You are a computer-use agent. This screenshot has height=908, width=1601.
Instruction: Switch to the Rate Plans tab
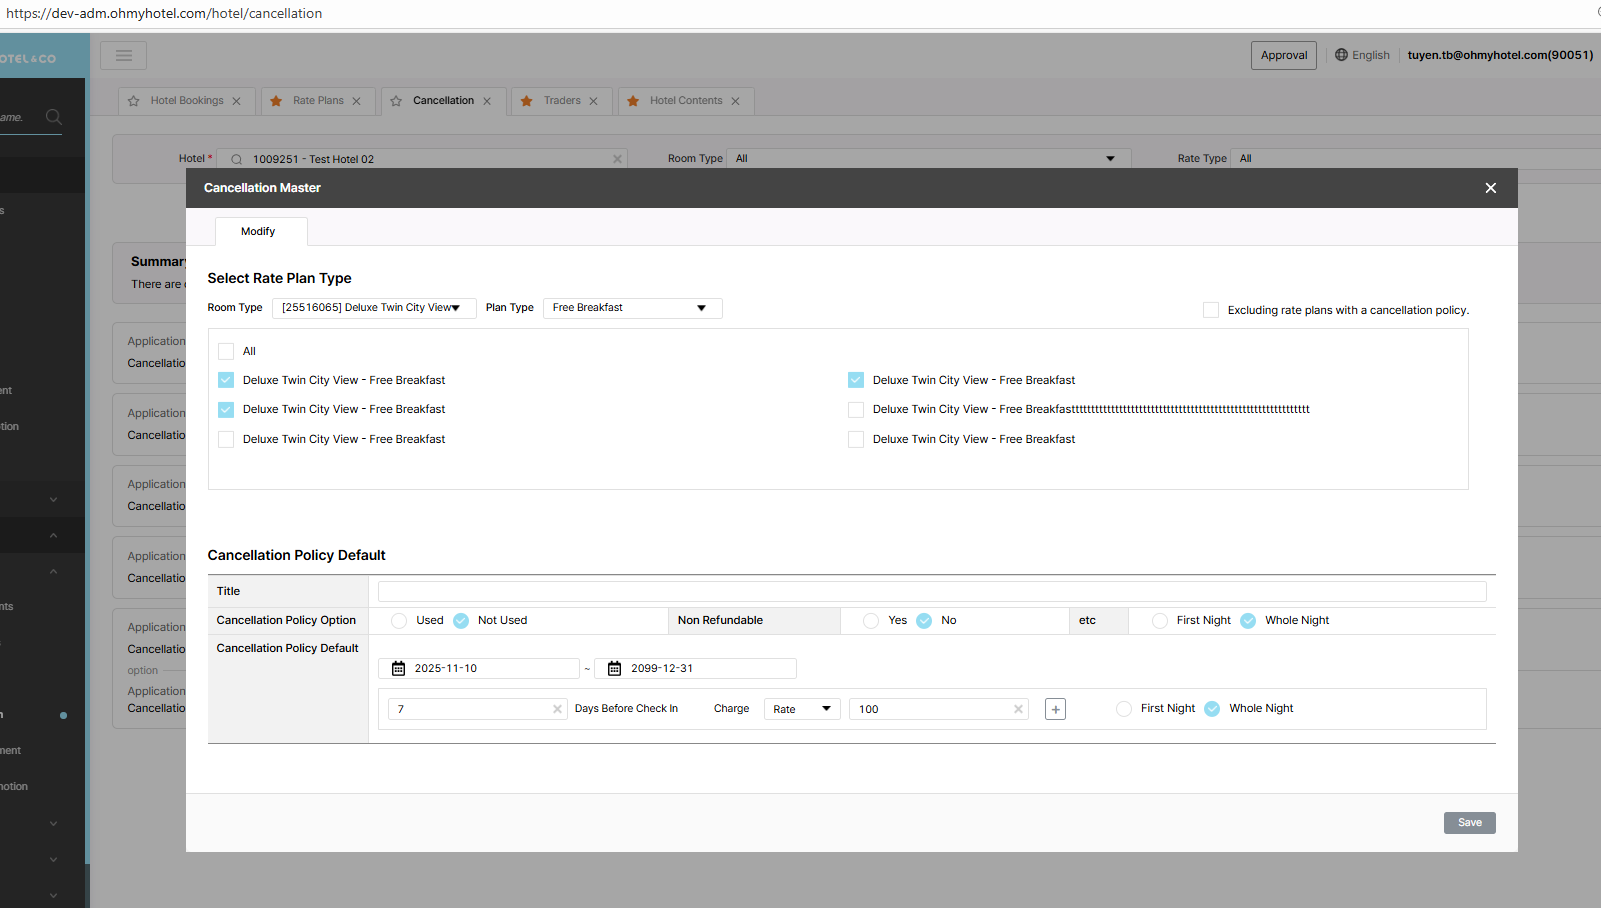[x=318, y=101]
